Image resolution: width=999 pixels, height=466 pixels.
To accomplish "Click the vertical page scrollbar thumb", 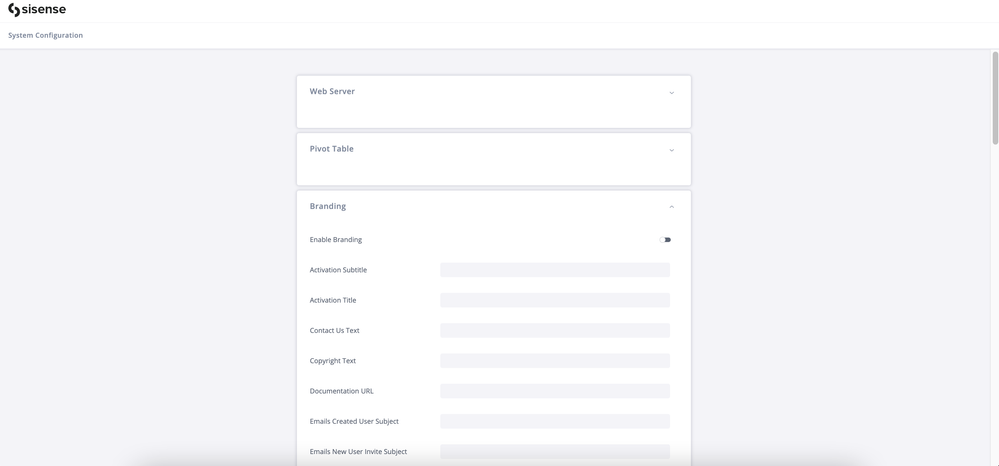I will 994,97.
